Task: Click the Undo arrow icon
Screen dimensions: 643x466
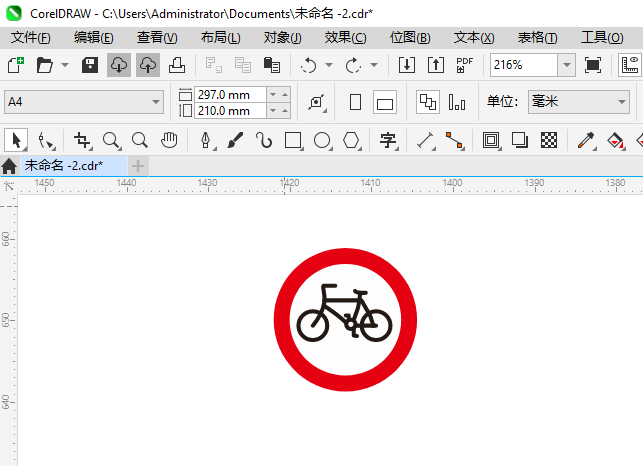Action: pos(308,65)
